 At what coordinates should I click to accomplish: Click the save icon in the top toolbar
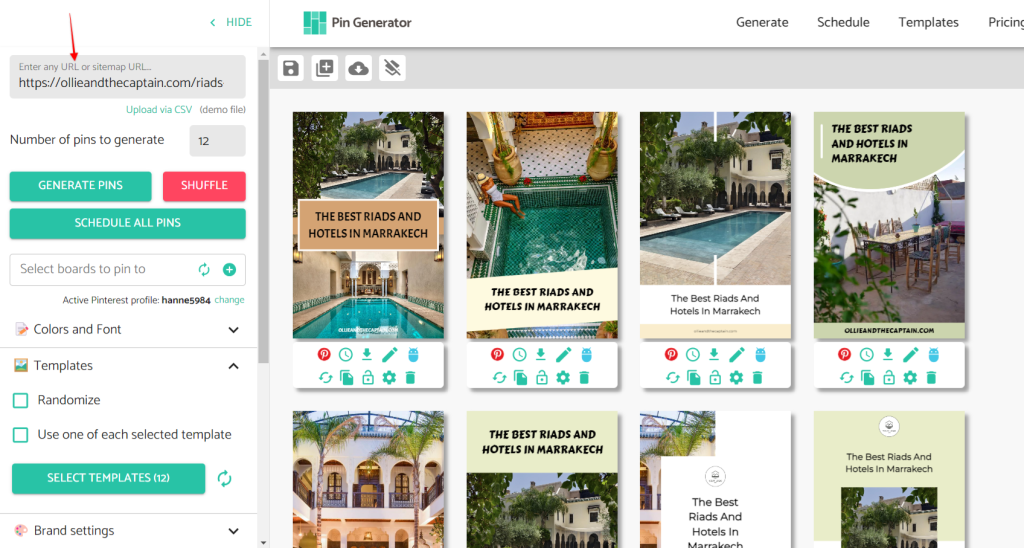tap(291, 68)
